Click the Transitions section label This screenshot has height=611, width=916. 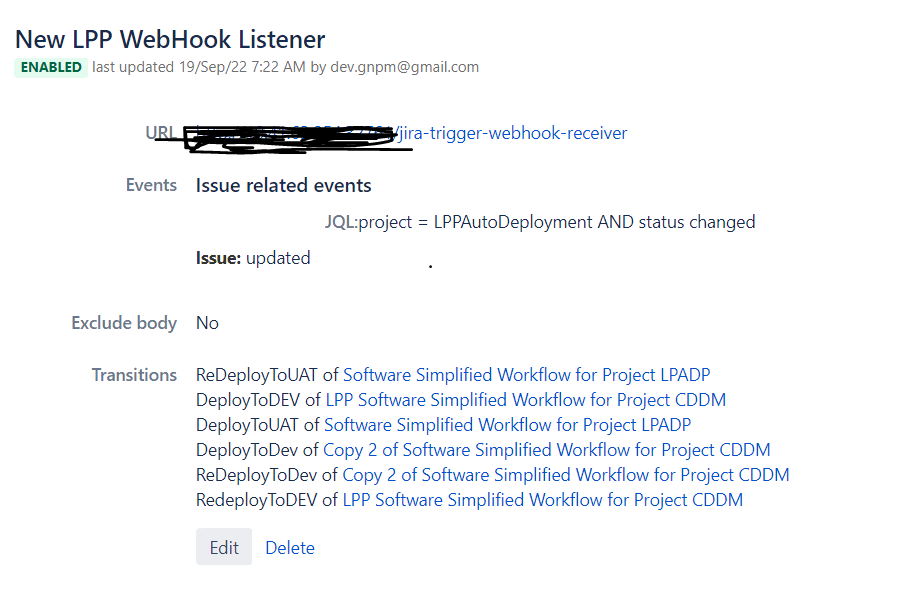pos(134,375)
